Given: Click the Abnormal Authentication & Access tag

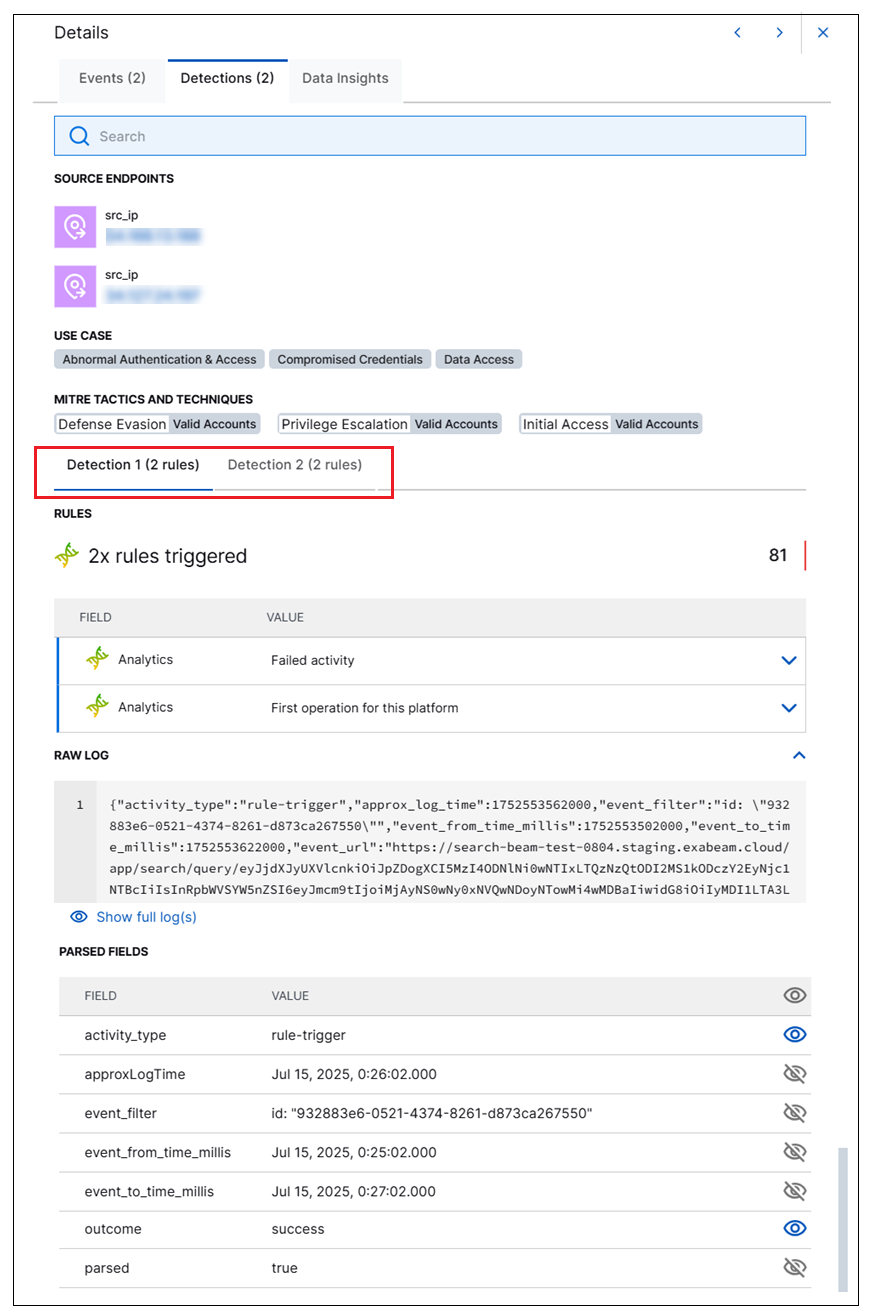Looking at the screenshot, I should (159, 359).
